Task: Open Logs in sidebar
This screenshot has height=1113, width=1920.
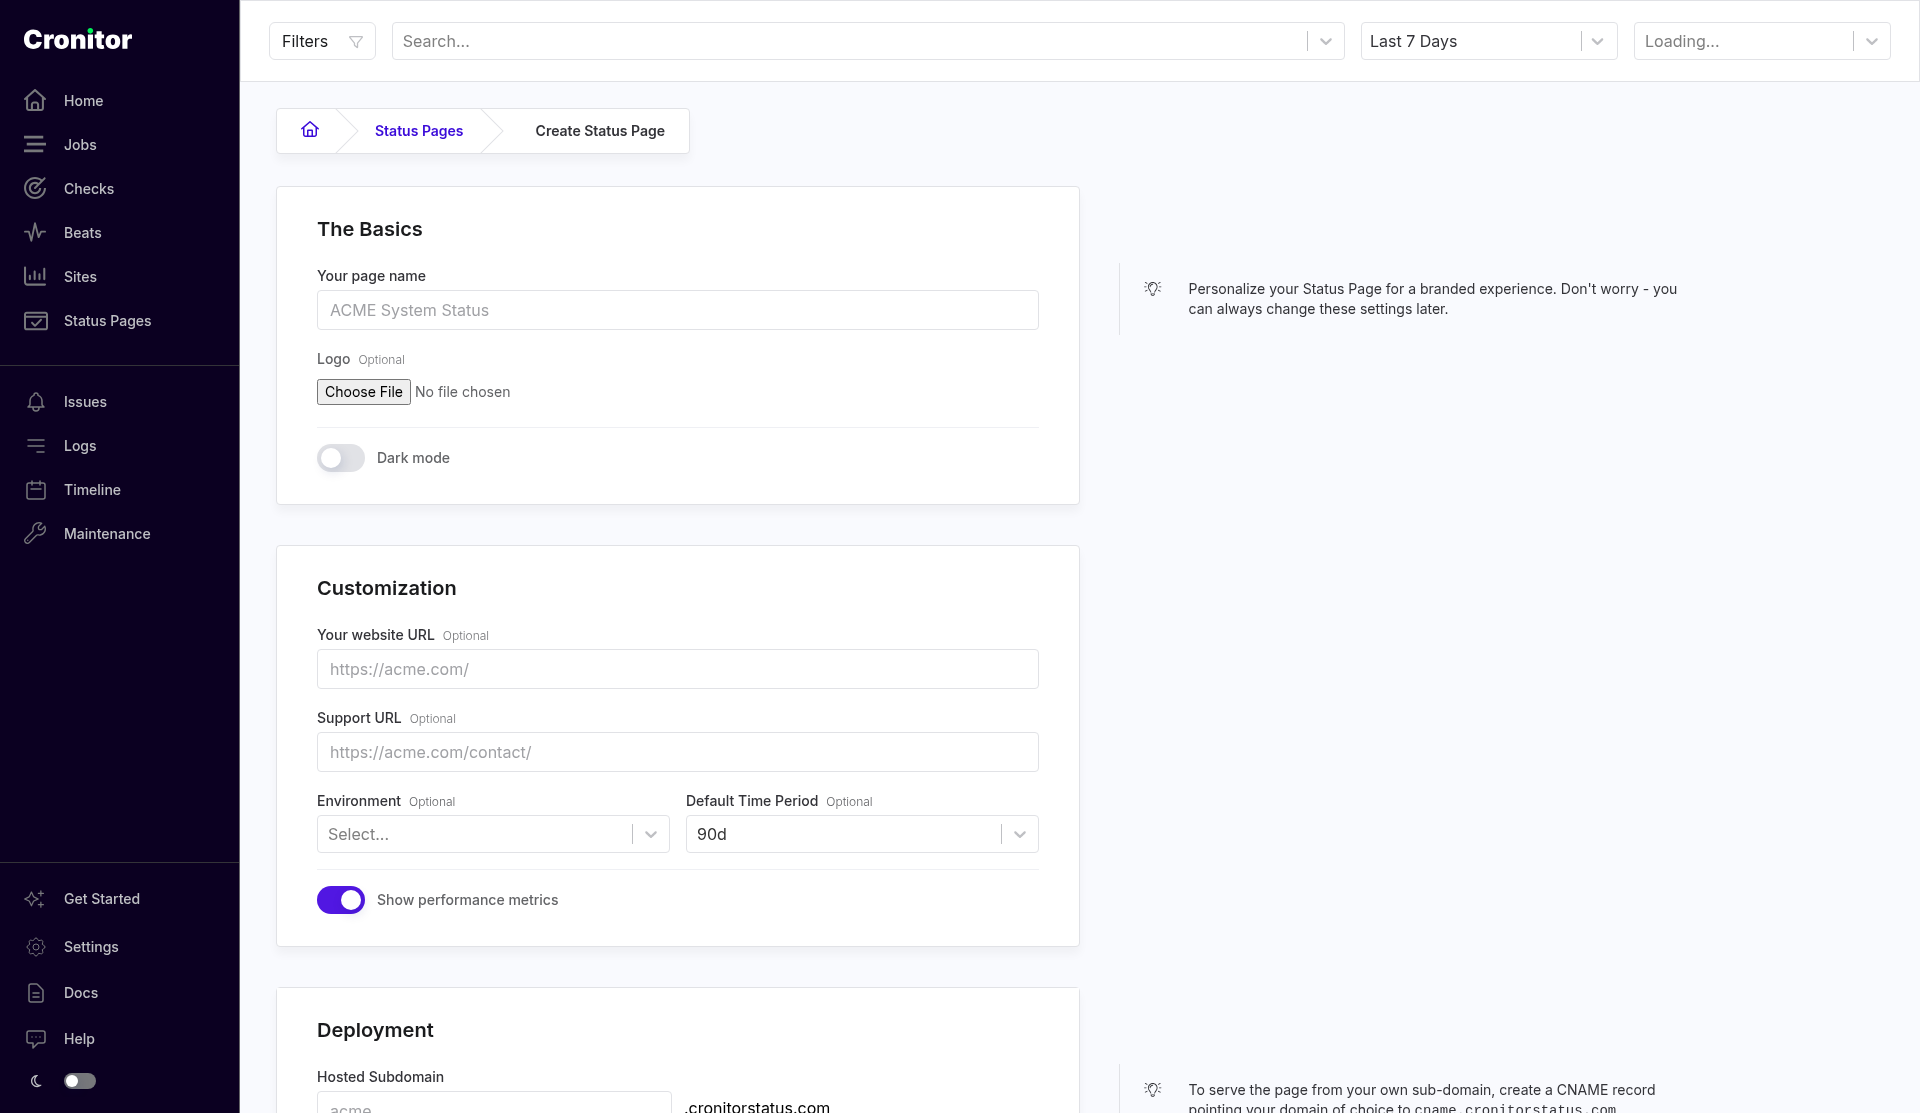Action: point(80,446)
